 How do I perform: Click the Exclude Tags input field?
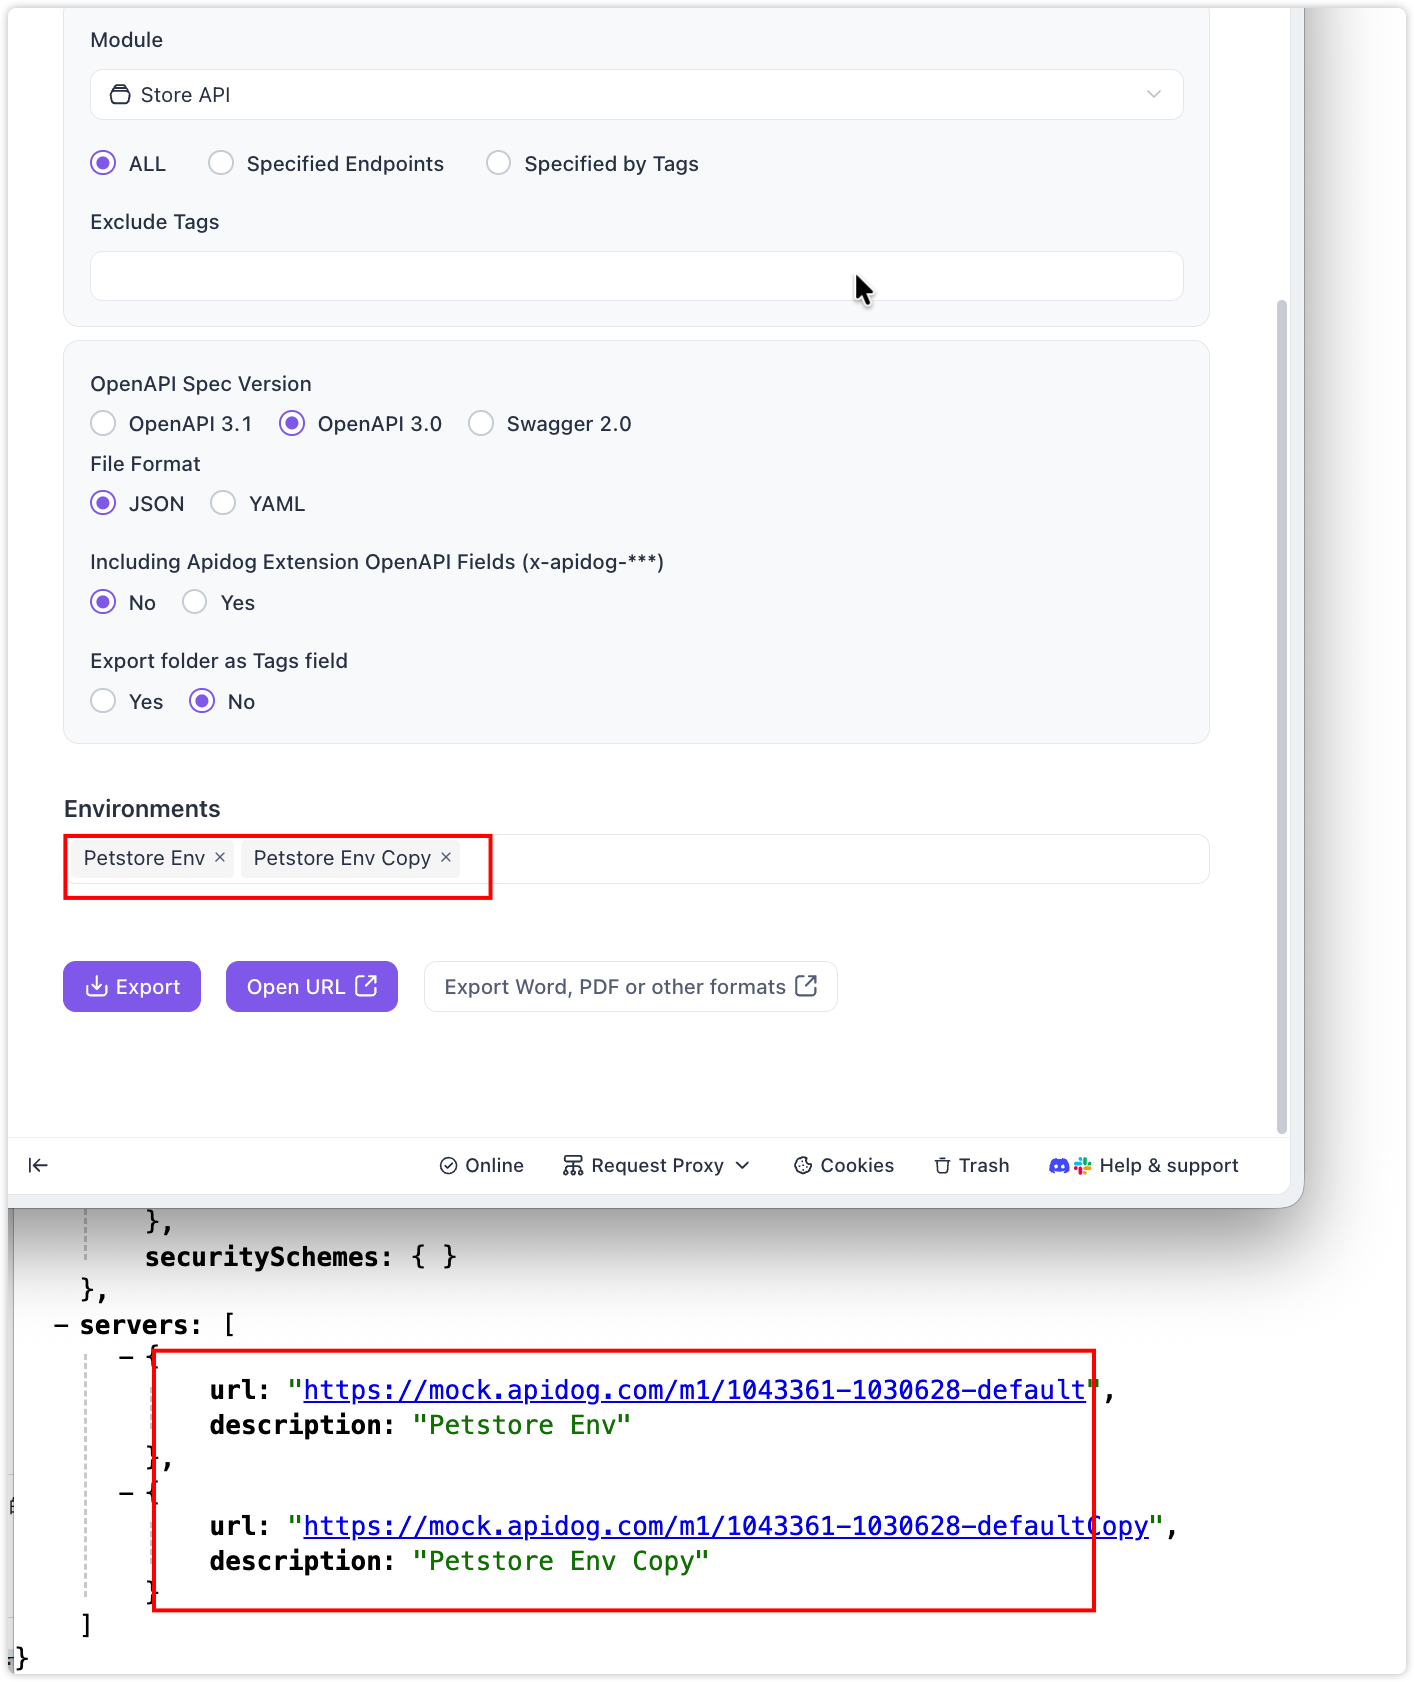636,276
